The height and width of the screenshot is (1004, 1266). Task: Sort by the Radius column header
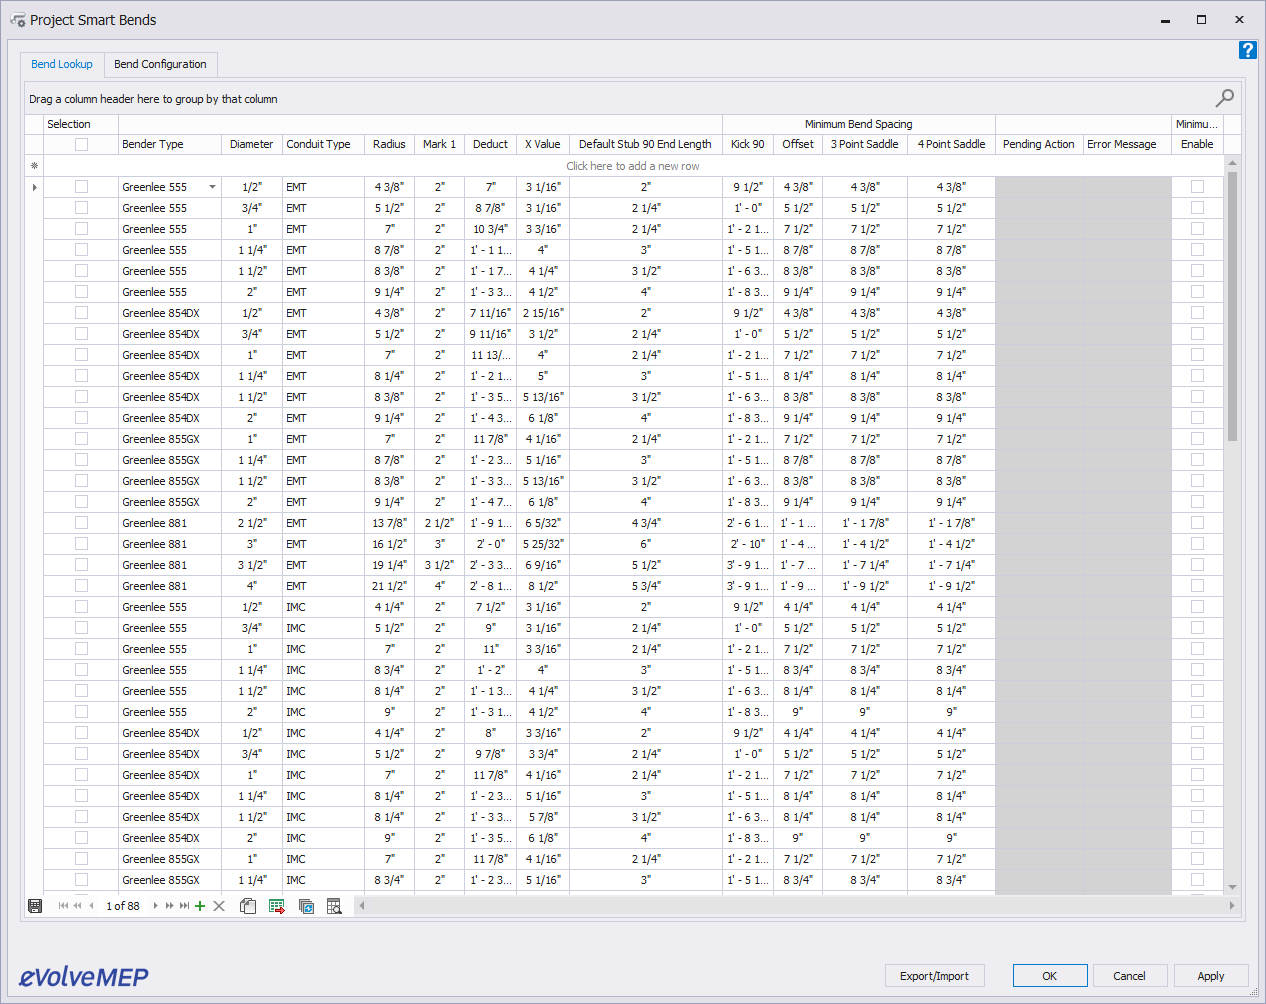(389, 144)
